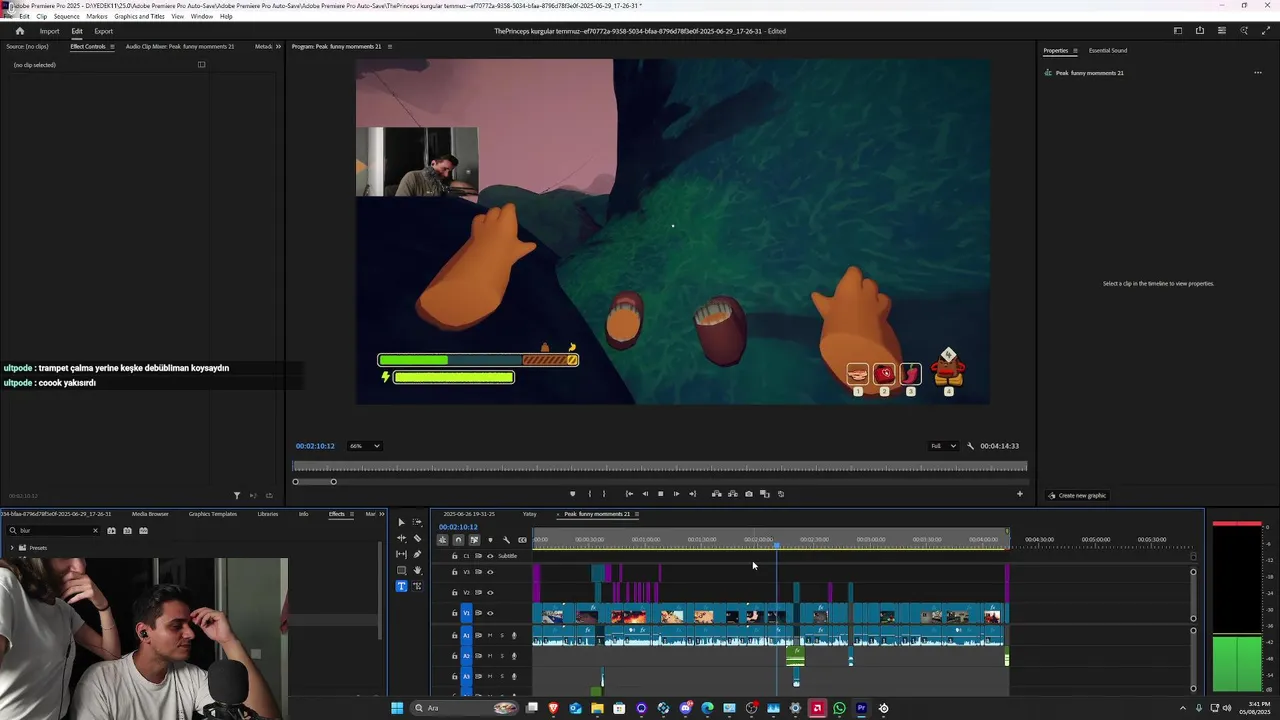The image size is (1280, 720).
Task: Hide the Subtitle caption track
Action: click(x=490, y=556)
